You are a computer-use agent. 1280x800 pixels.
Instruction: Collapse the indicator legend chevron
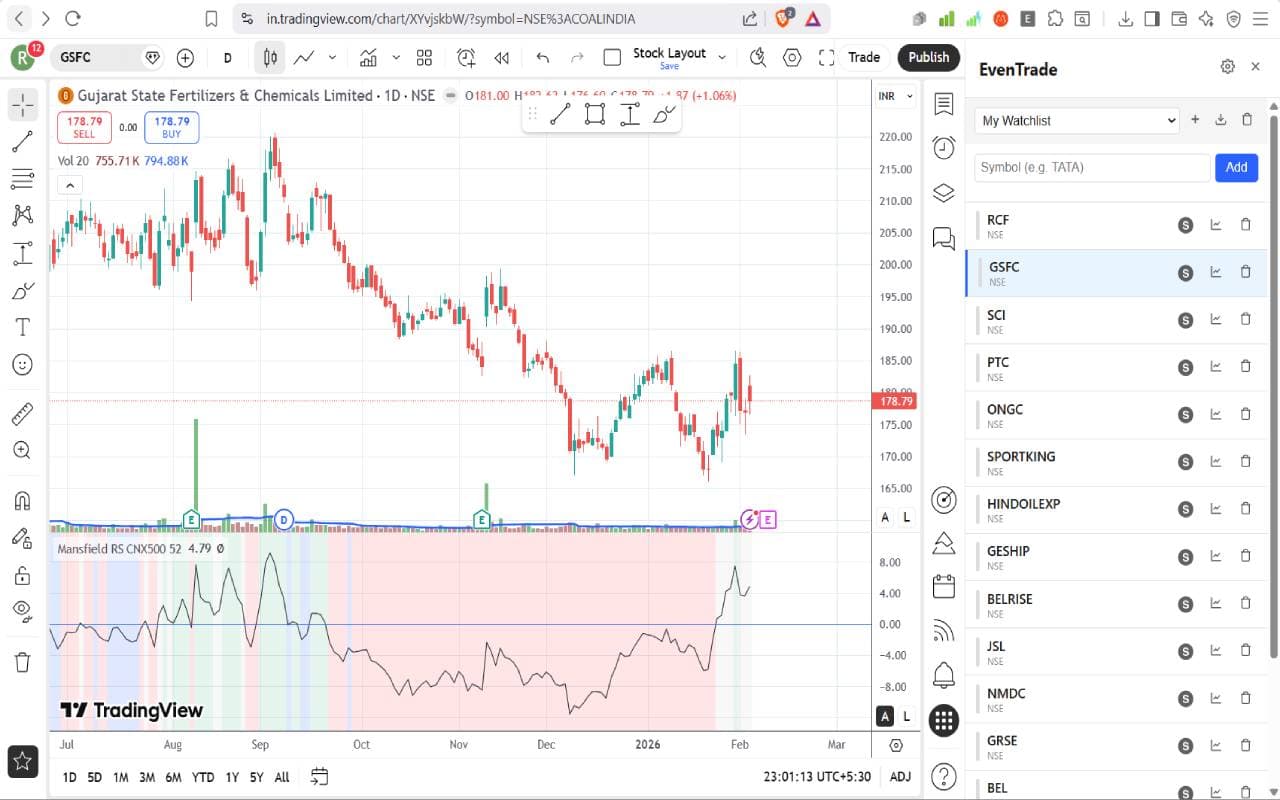[69, 185]
